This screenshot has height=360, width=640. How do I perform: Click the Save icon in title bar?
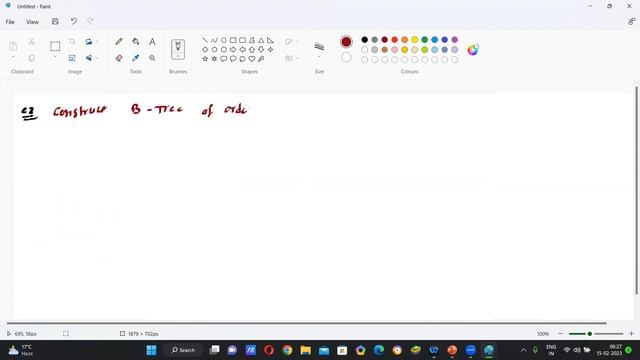pos(55,21)
